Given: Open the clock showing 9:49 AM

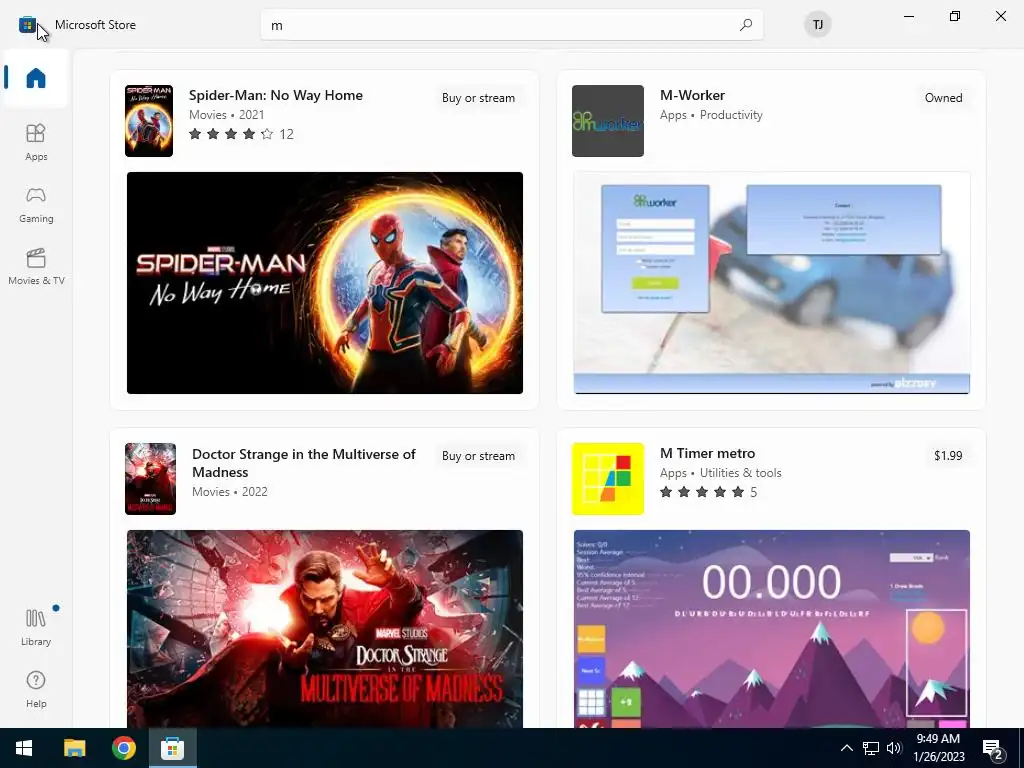Looking at the screenshot, I should coord(938,748).
